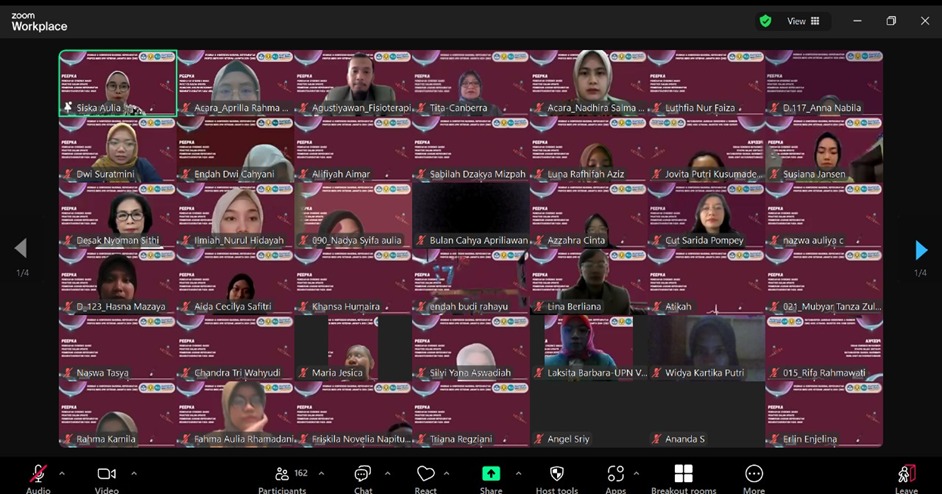Open the Chat panel
This screenshot has height=494, width=942.
(363, 474)
